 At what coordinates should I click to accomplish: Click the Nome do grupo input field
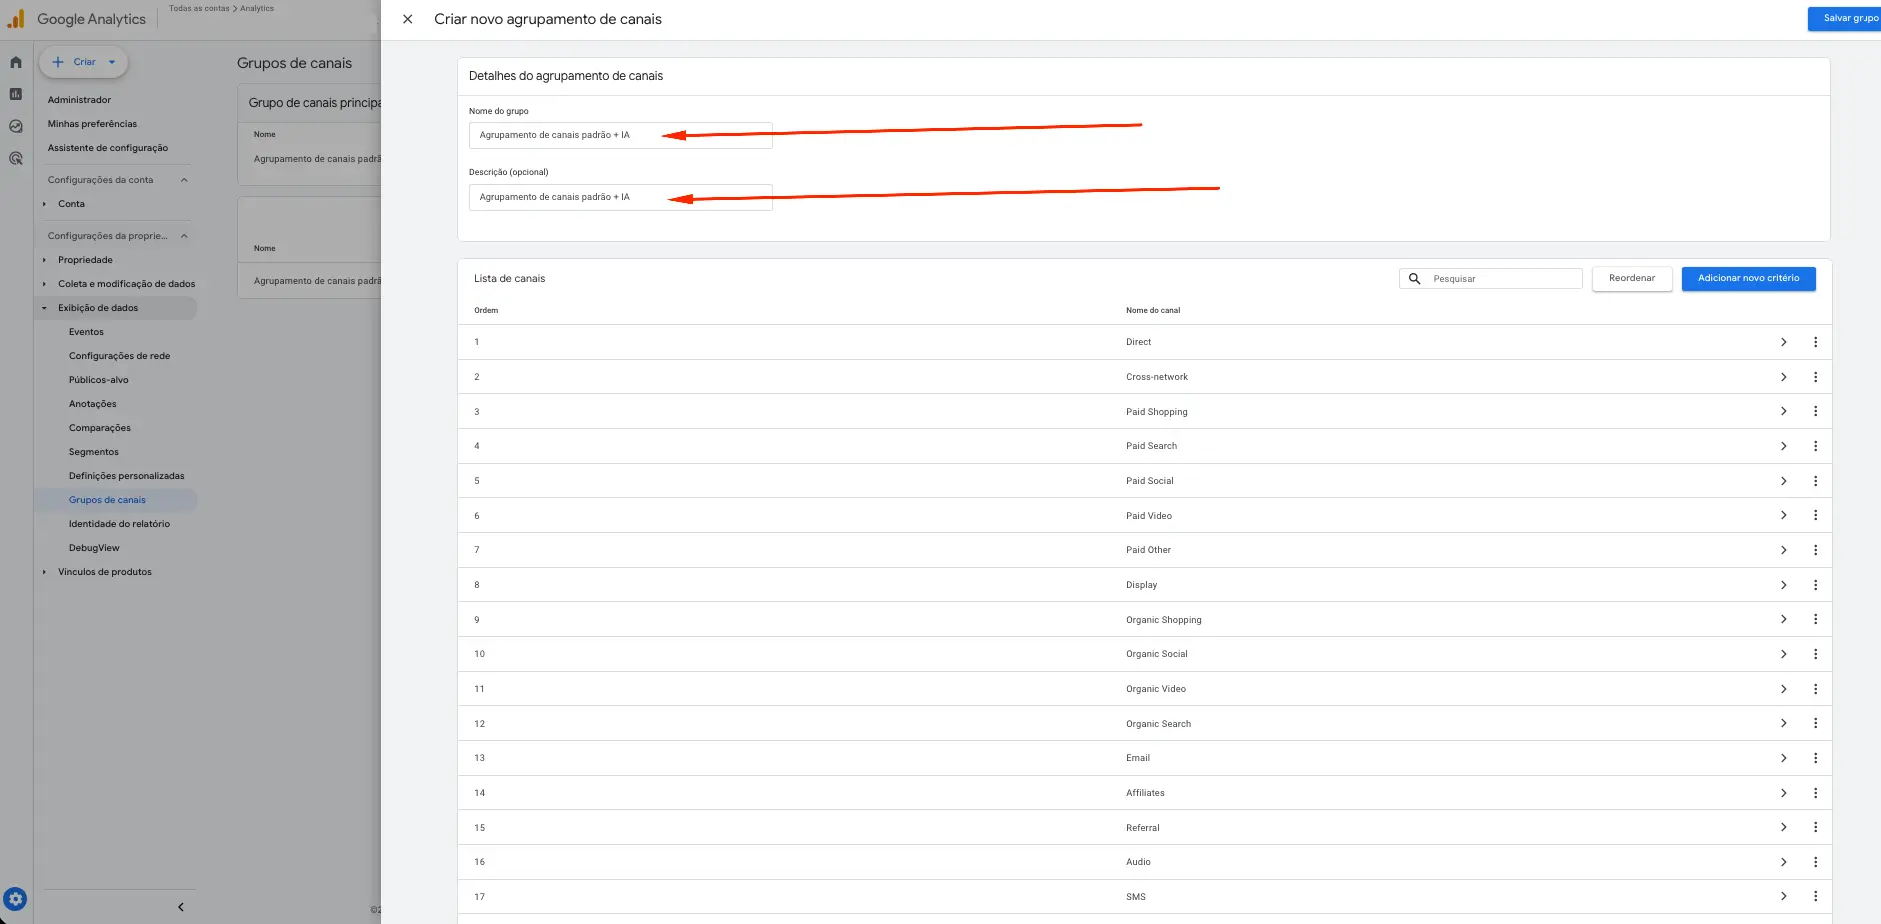point(620,135)
